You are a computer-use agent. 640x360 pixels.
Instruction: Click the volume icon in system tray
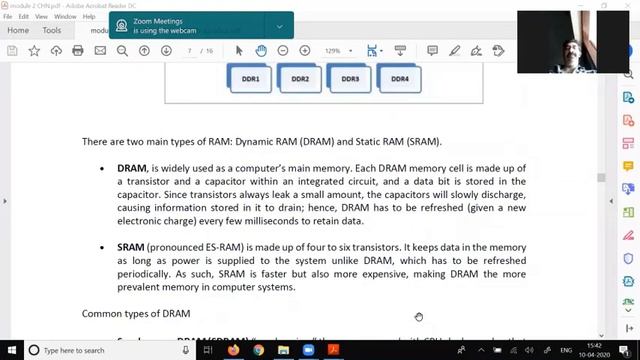[529, 350]
